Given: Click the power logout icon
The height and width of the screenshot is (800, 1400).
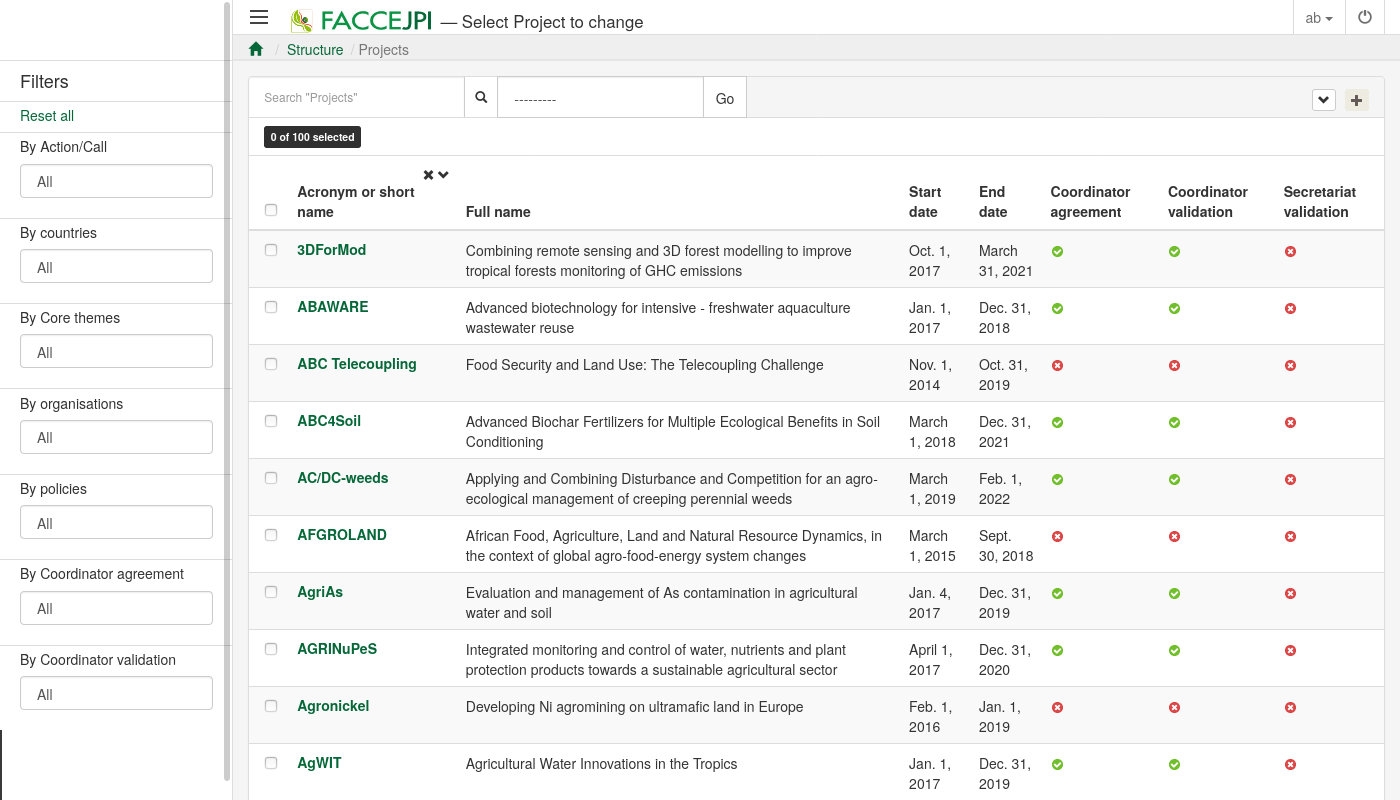Looking at the screenshot, I should pyautogui.click(x=1365, y=17).
